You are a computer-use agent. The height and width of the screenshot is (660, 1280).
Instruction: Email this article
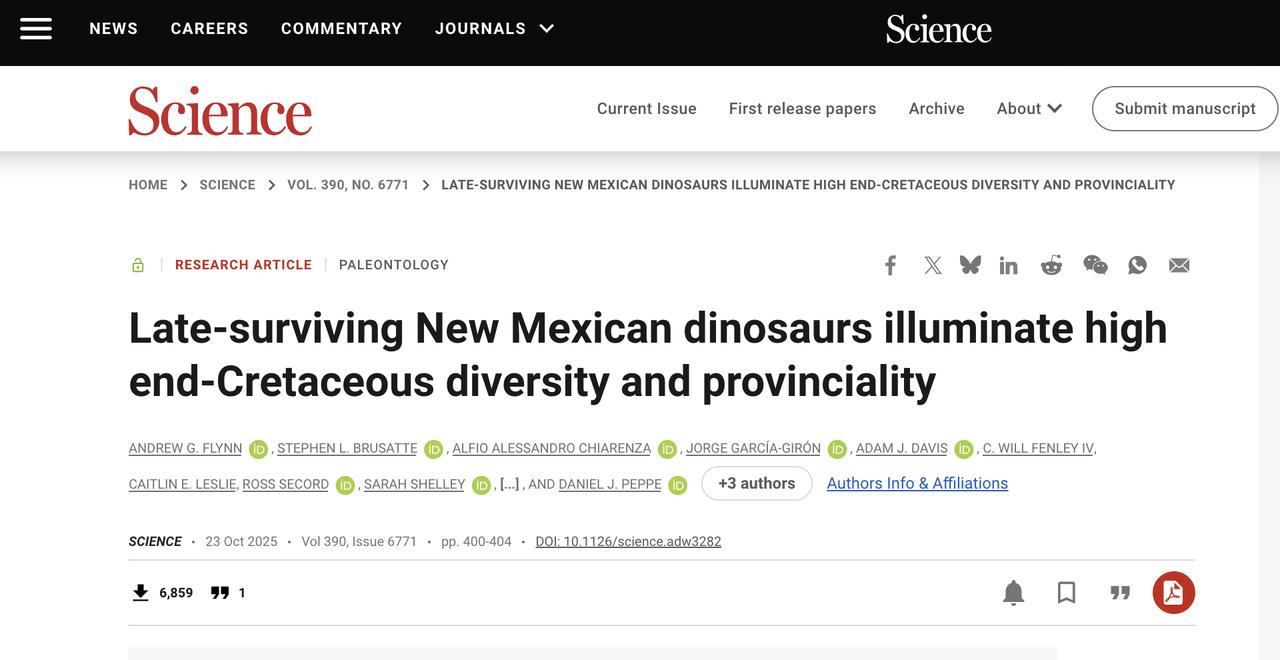point(1179,265)
